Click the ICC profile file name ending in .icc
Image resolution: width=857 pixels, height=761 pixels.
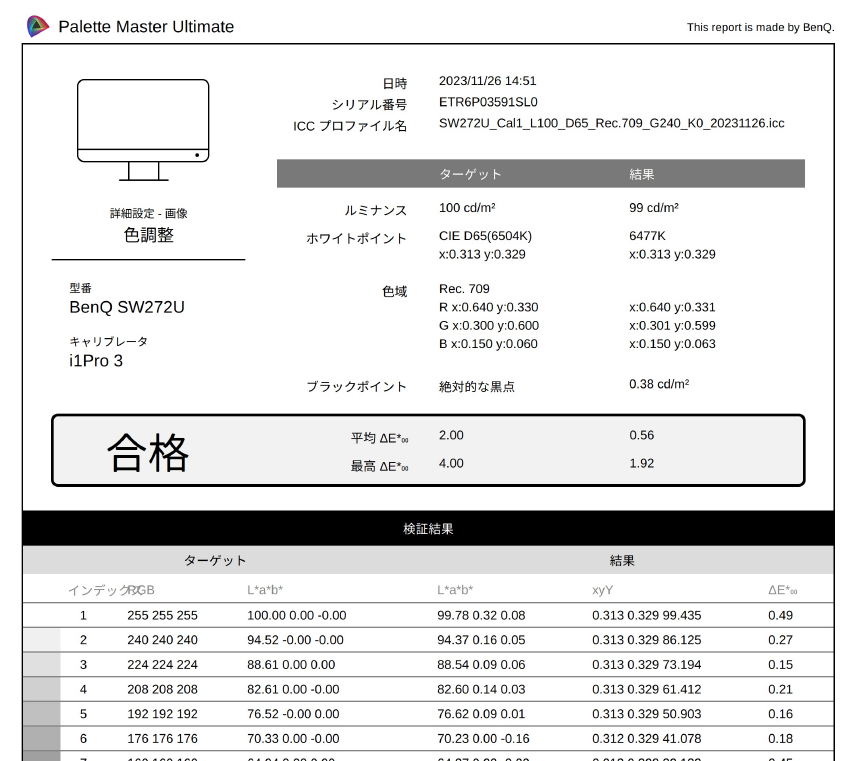pos(612,124)
